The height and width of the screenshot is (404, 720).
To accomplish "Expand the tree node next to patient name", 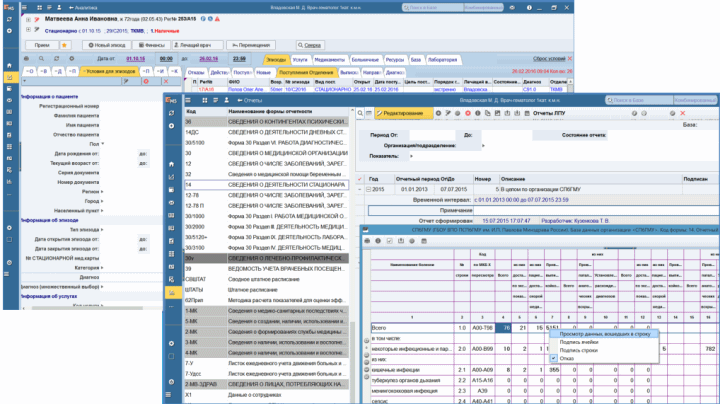I will click(28, 20).
